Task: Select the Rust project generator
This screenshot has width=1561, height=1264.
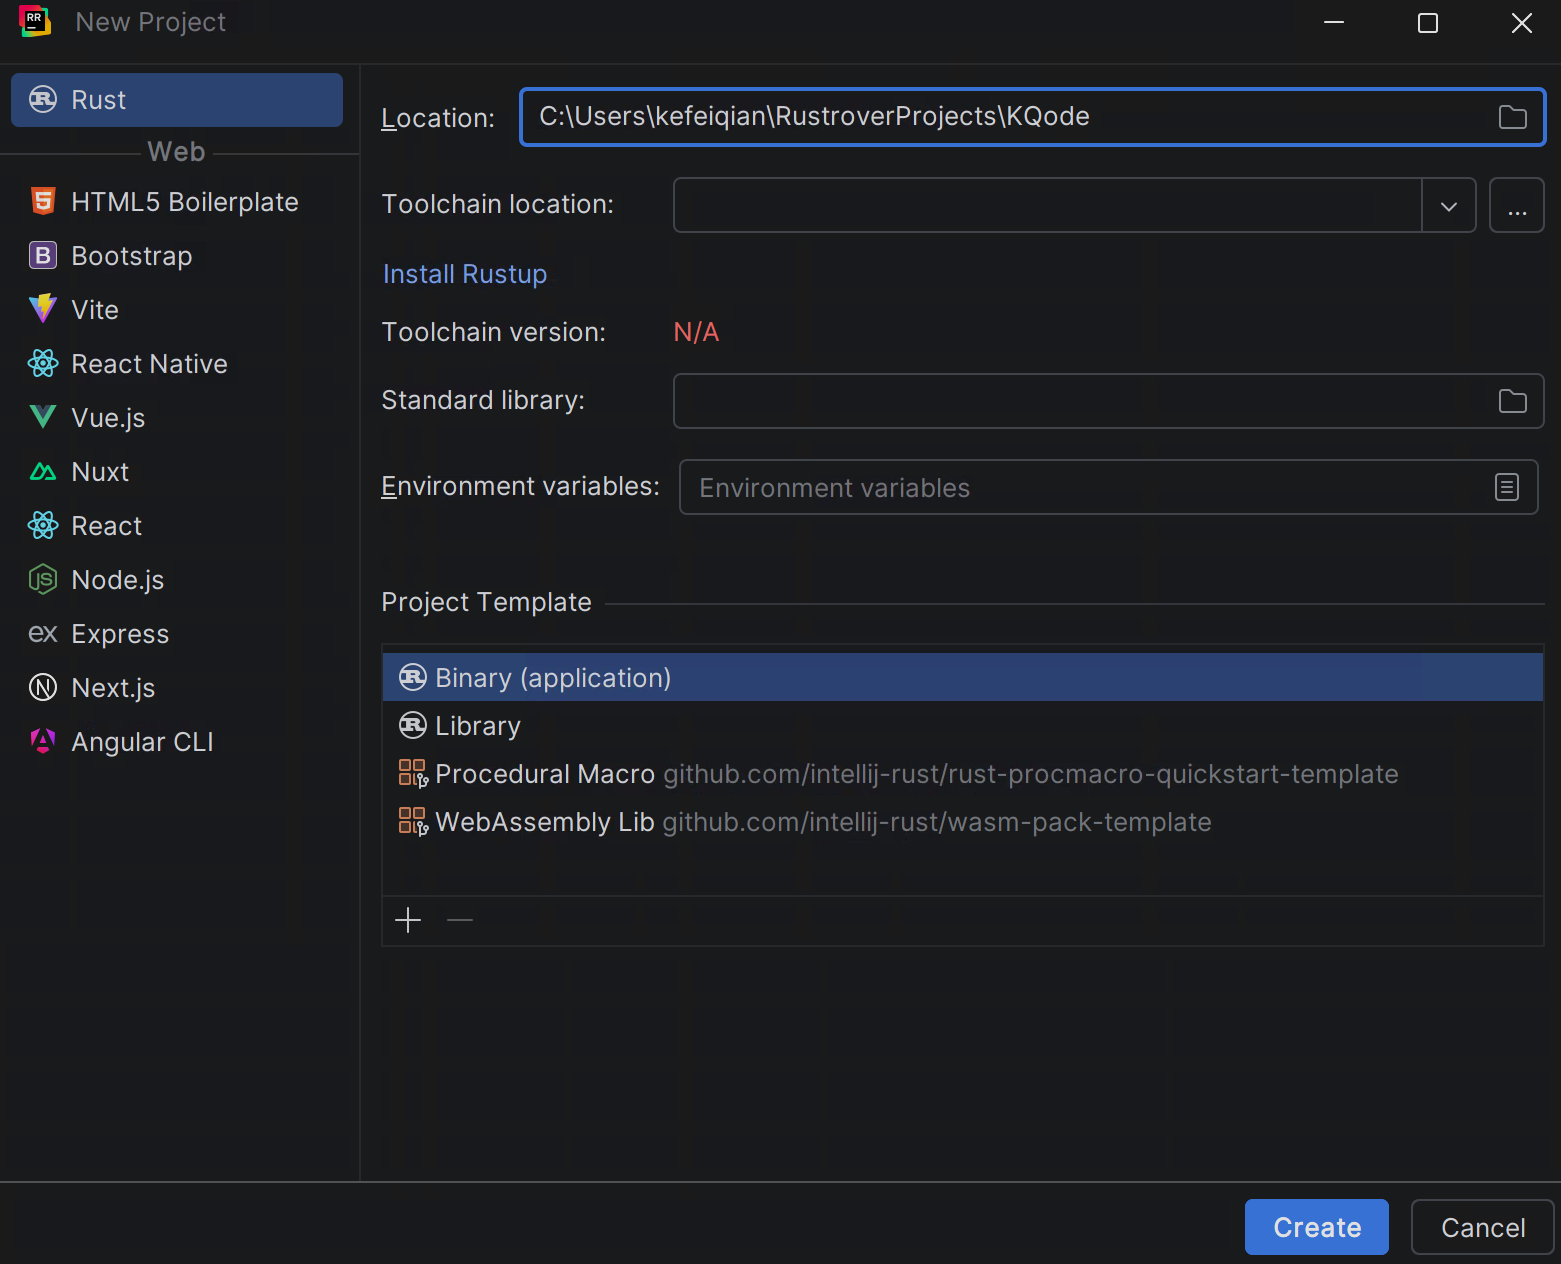Action: tap(177, 100)
